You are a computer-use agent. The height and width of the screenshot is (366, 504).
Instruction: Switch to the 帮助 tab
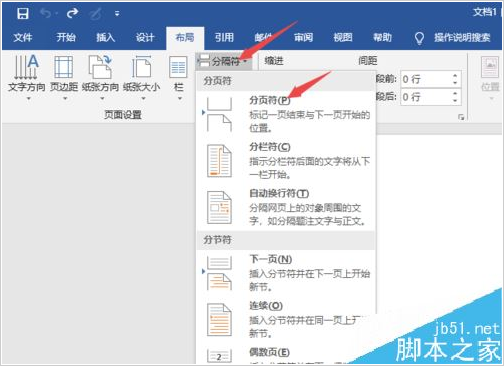[382, 37]
